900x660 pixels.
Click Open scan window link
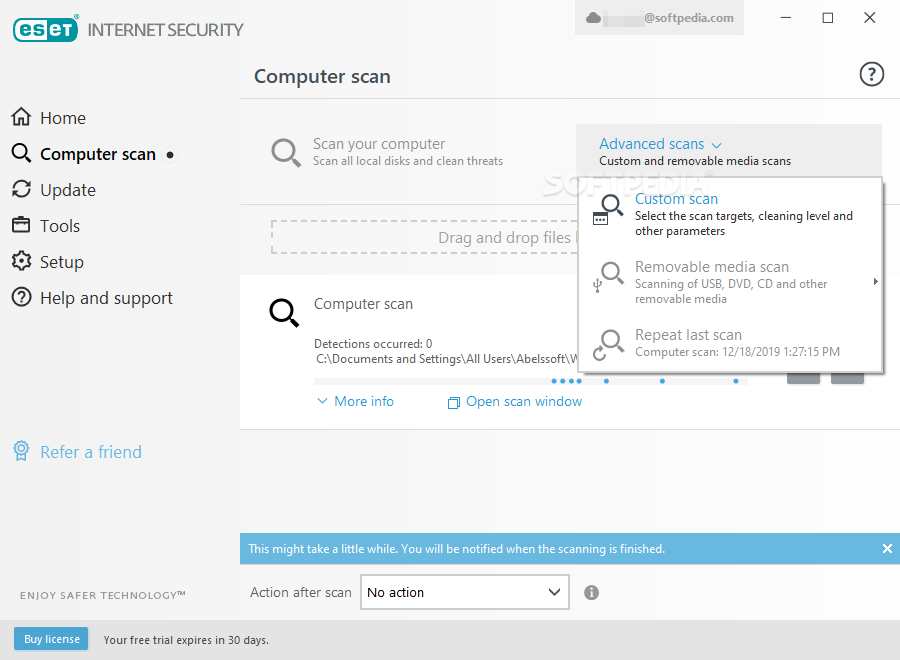pos(524,402)
